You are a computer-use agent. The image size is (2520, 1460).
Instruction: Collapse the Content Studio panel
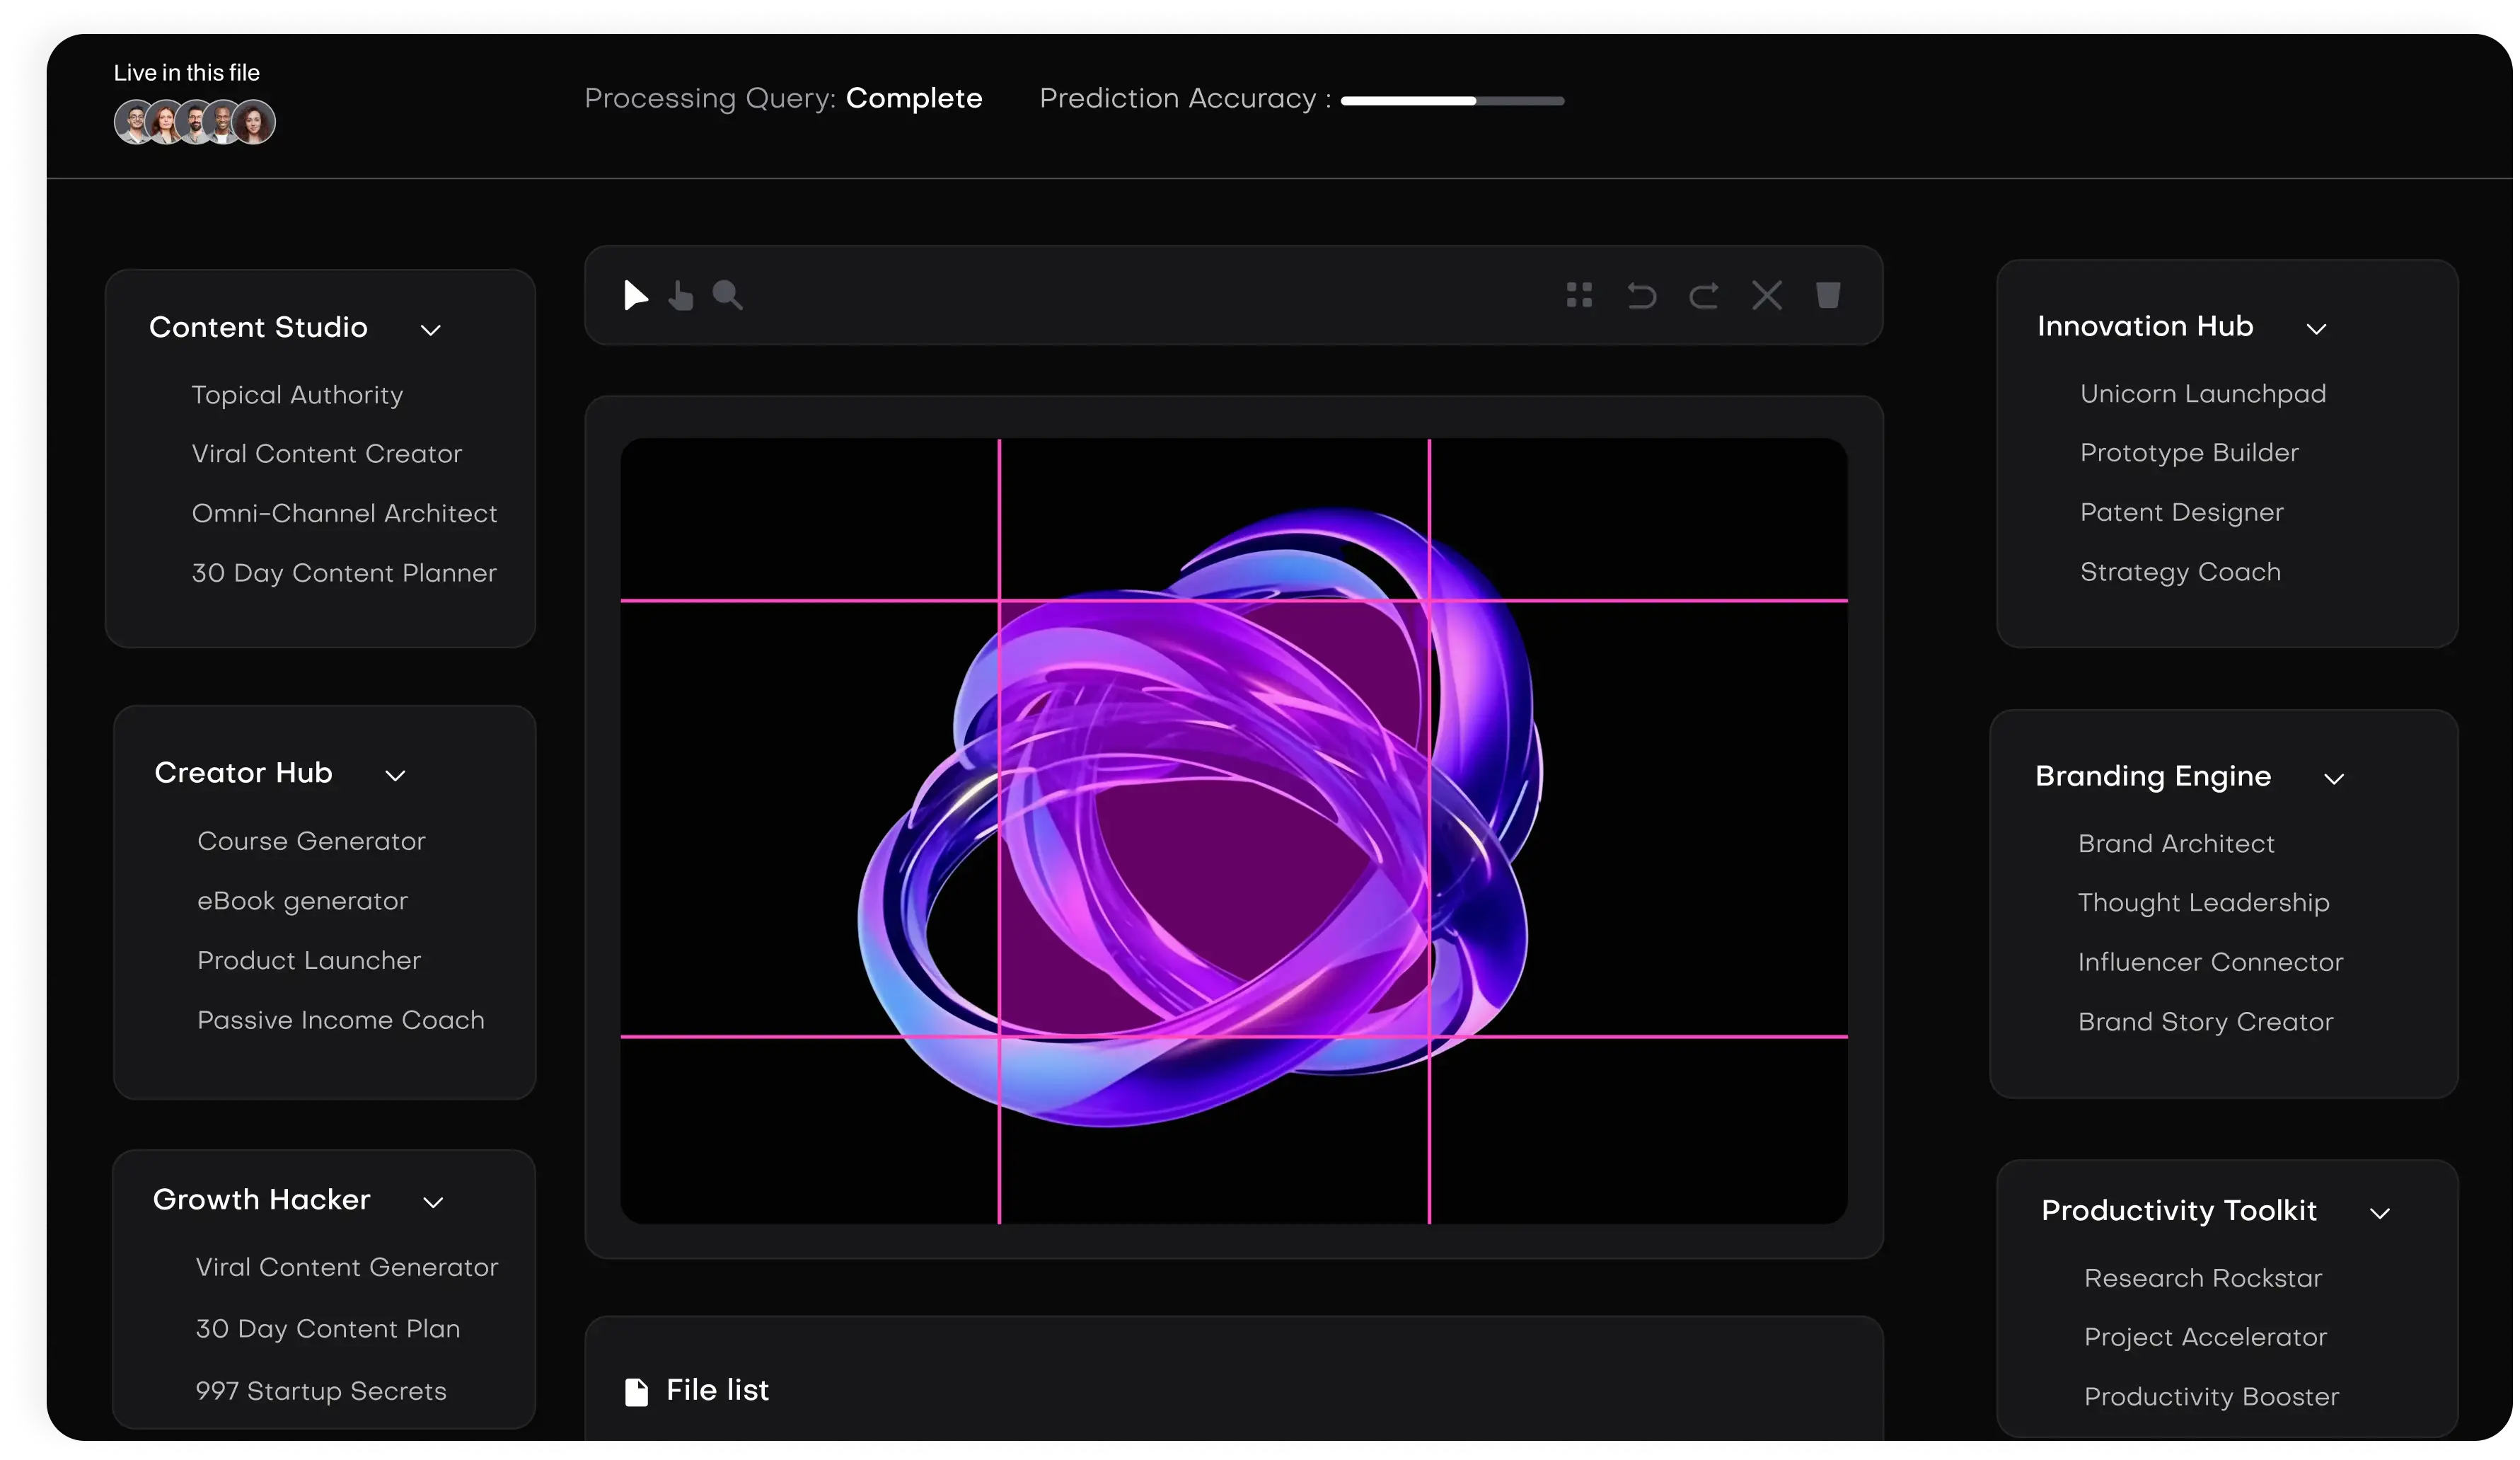coord(431,330)
